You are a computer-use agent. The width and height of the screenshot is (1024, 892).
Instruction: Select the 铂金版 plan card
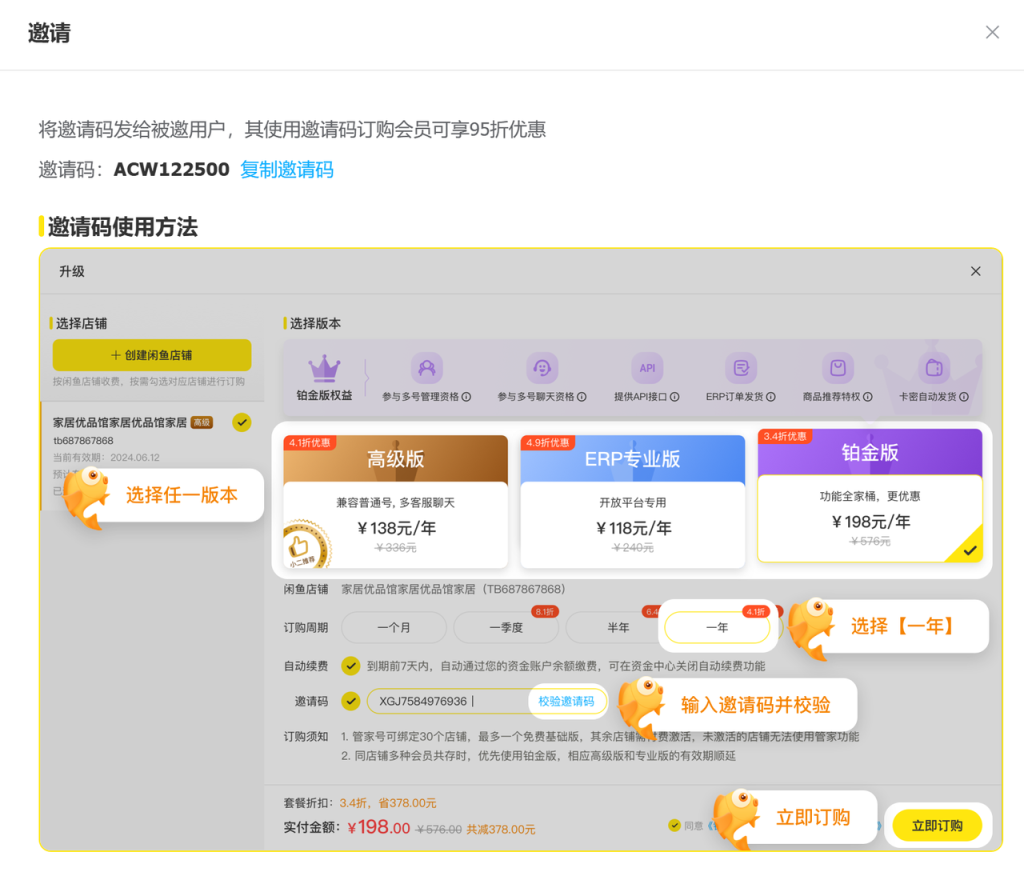[869, 496]
